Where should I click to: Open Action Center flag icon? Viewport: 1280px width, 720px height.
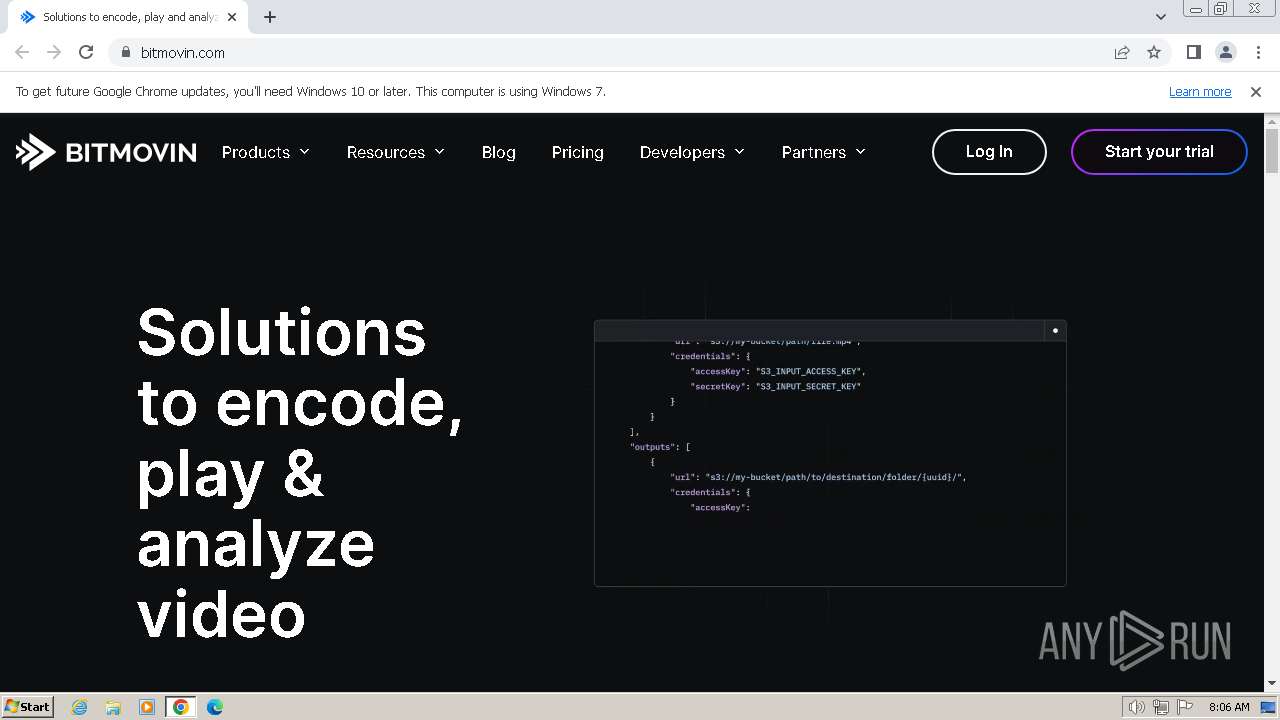click(1184, 707)
